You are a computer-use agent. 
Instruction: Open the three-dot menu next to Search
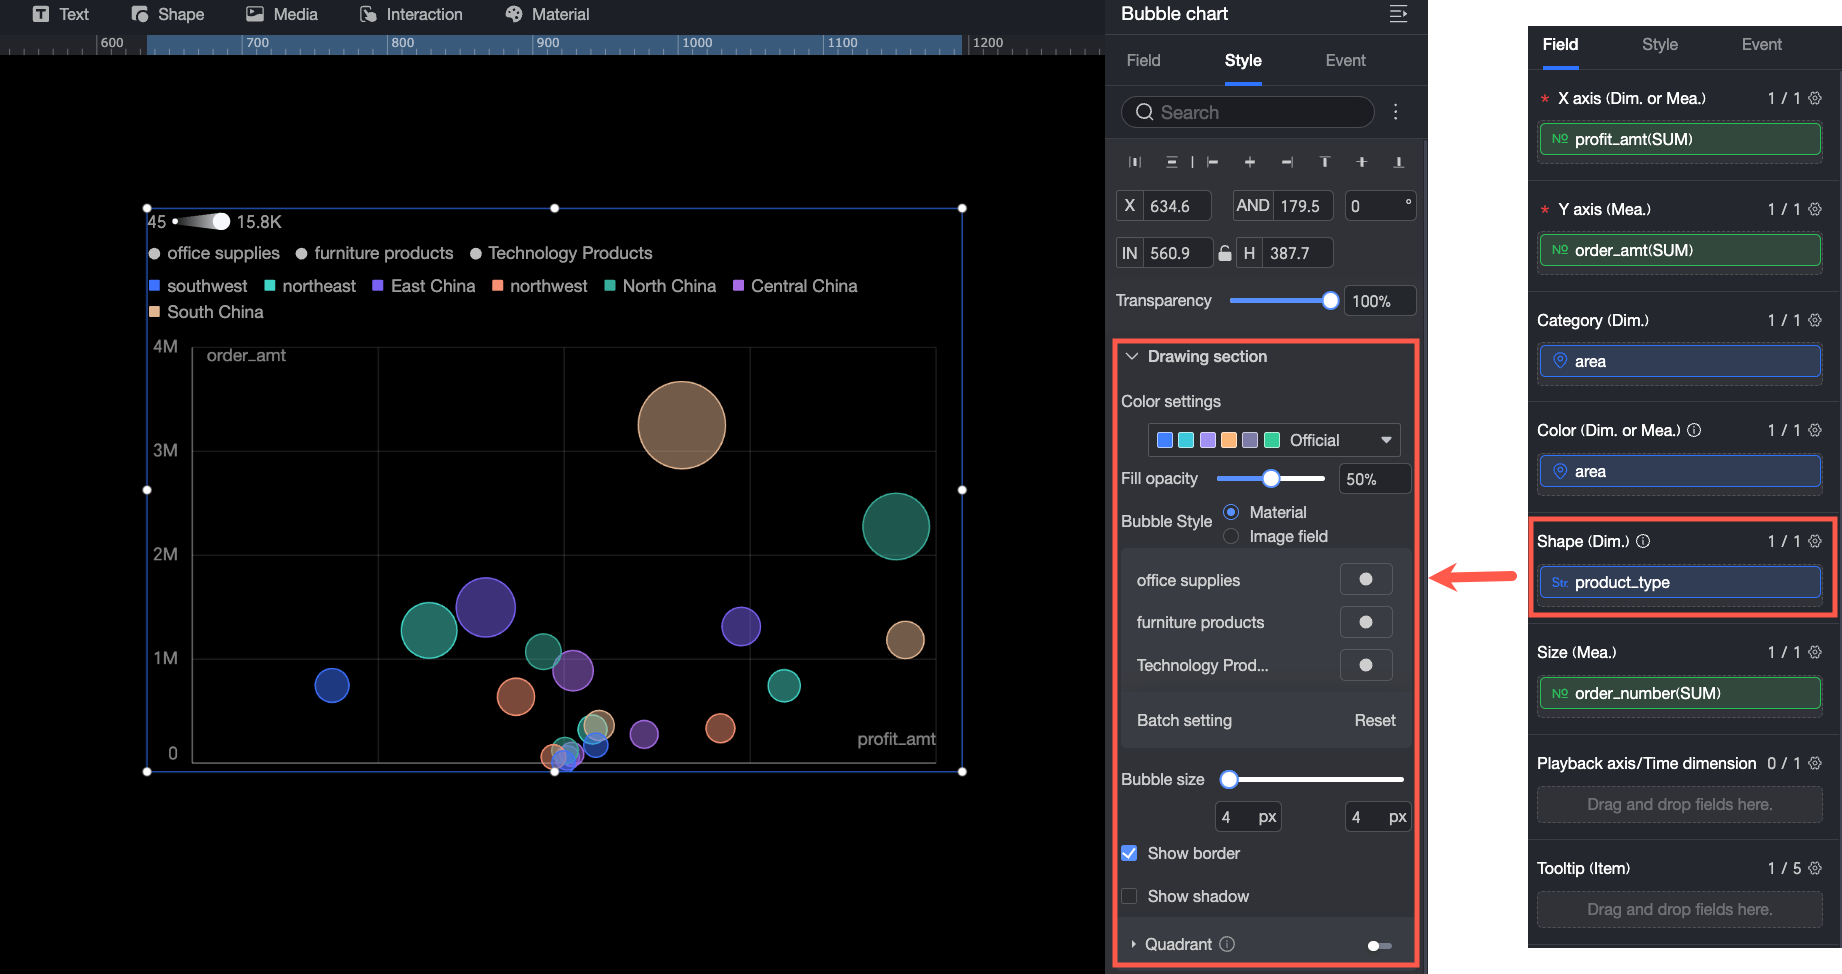click(x=1396, y=112)
